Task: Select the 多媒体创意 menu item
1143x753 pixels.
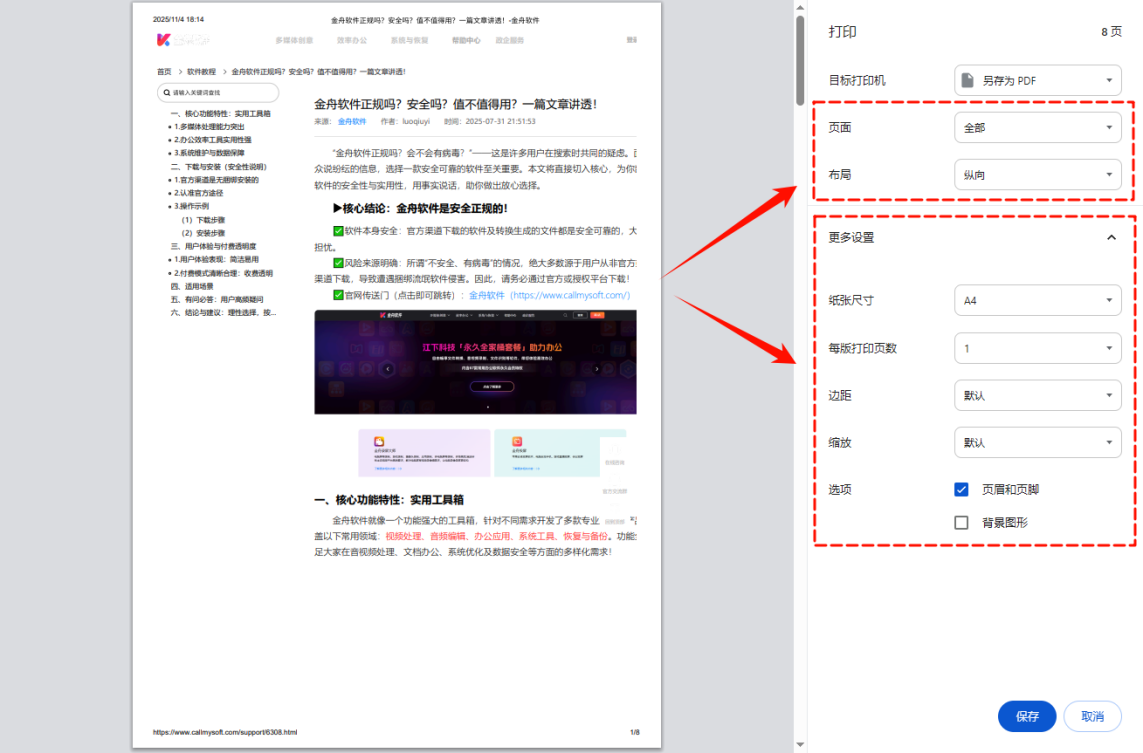Action: point(295,40)
